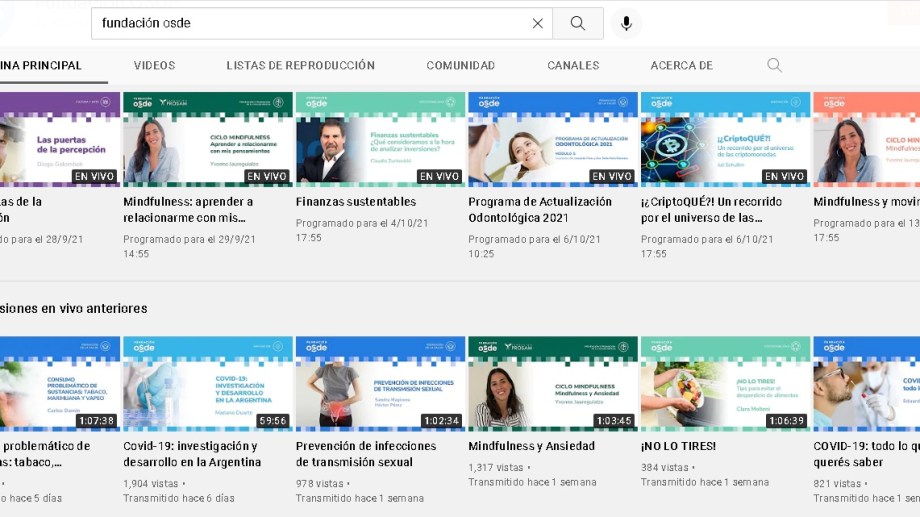Open the Listas de reproducción tab
Image resolution: width=920 pixels, height=517 pixels.
click(x=300, y=66)
